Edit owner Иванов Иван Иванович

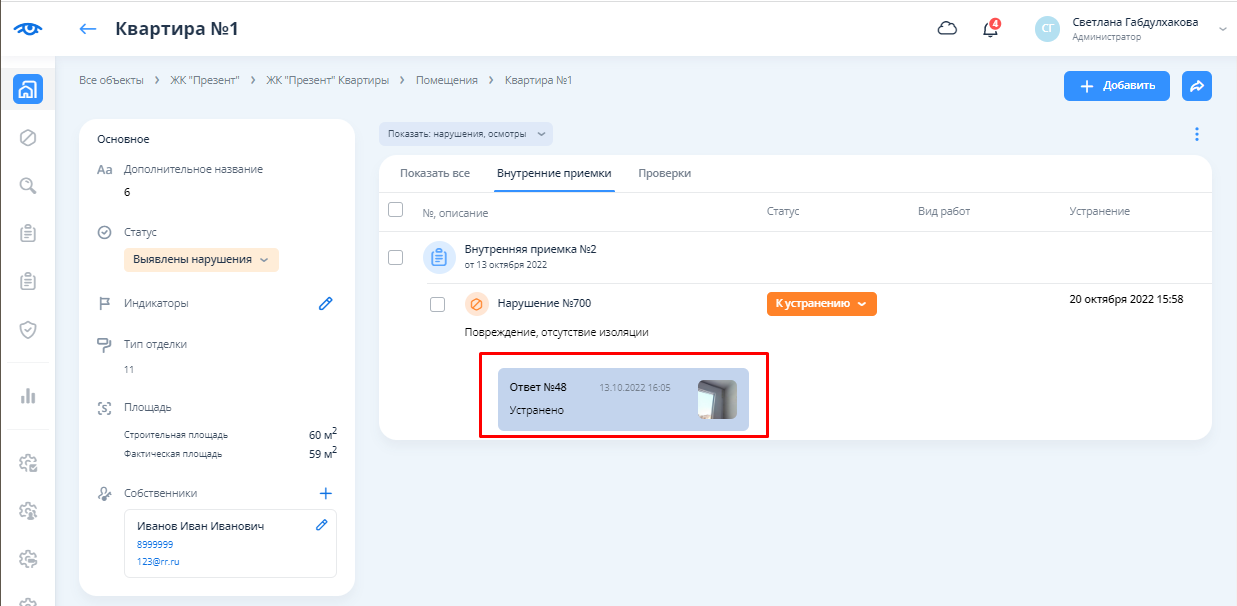click(321, 525)
